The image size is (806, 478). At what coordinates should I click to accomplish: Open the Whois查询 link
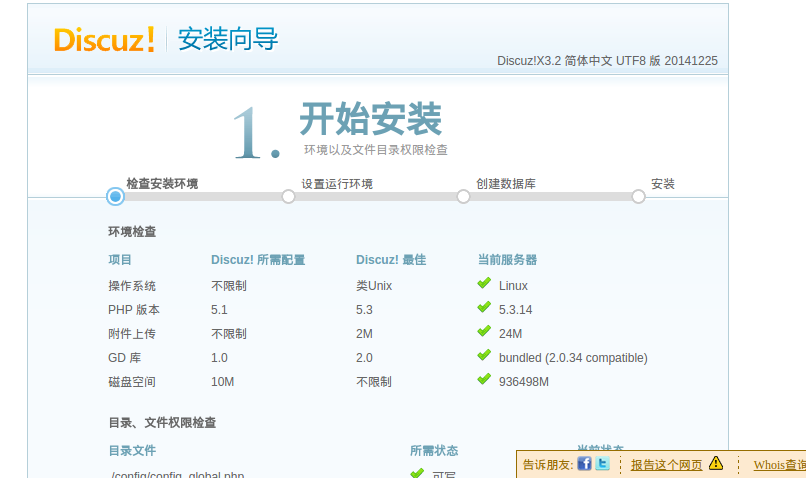779,465
